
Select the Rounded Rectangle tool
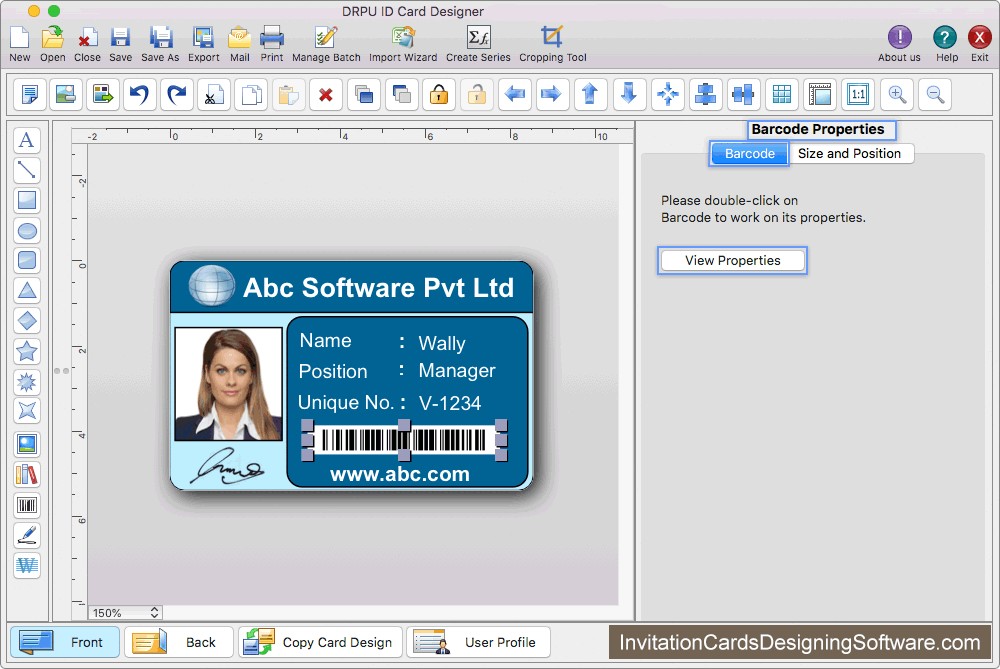pyautogui.click(x=27, y=260)
